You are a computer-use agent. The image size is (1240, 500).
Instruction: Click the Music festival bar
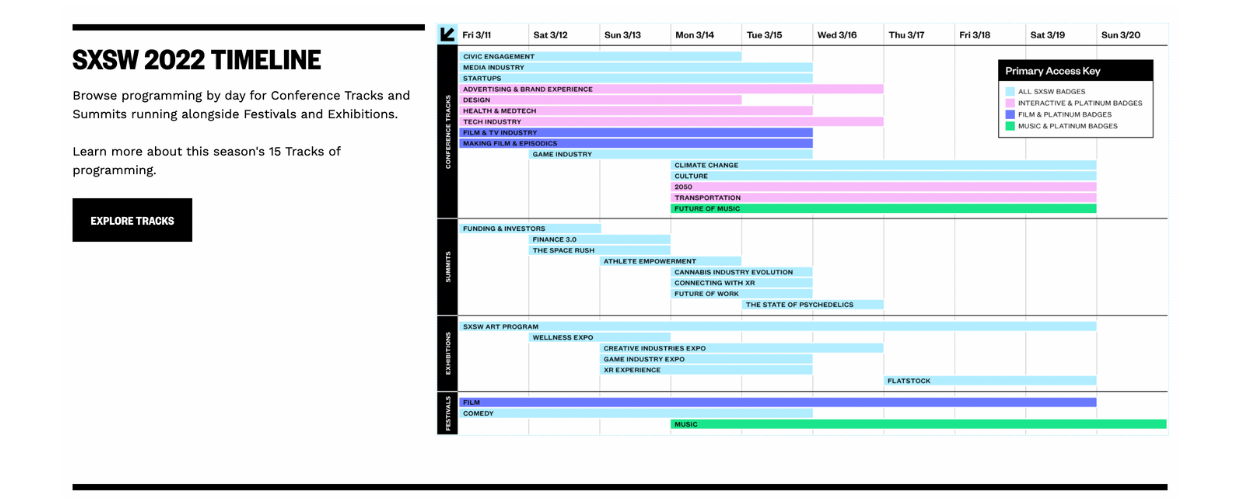(x=919, y=424)
